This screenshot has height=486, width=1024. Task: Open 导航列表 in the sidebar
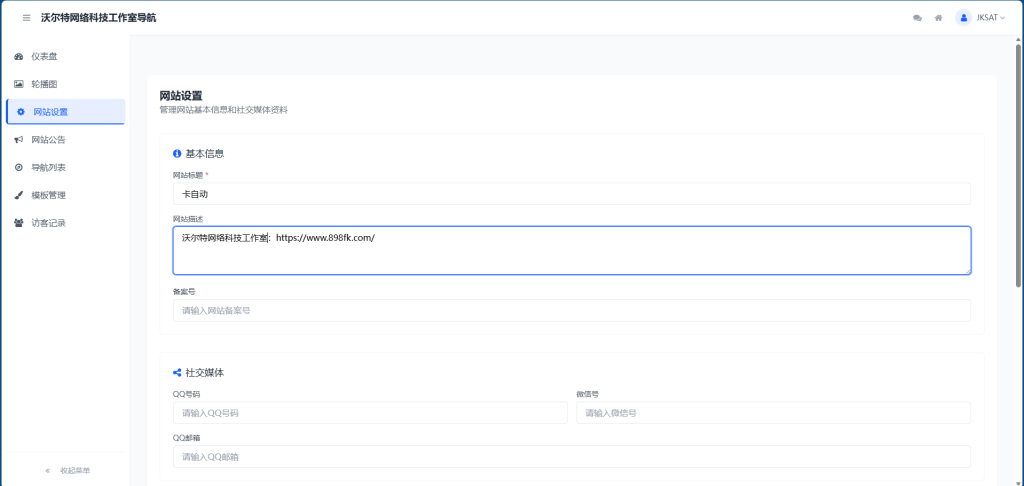(65, 167)
